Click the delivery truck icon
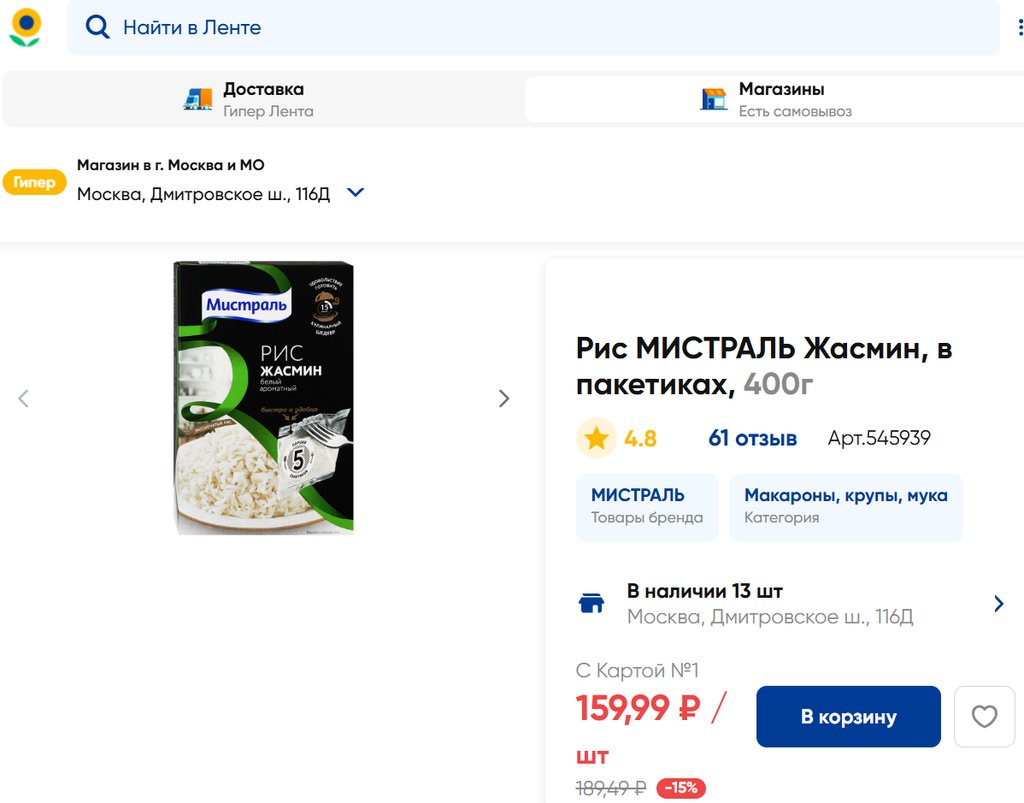 (198, 99)
